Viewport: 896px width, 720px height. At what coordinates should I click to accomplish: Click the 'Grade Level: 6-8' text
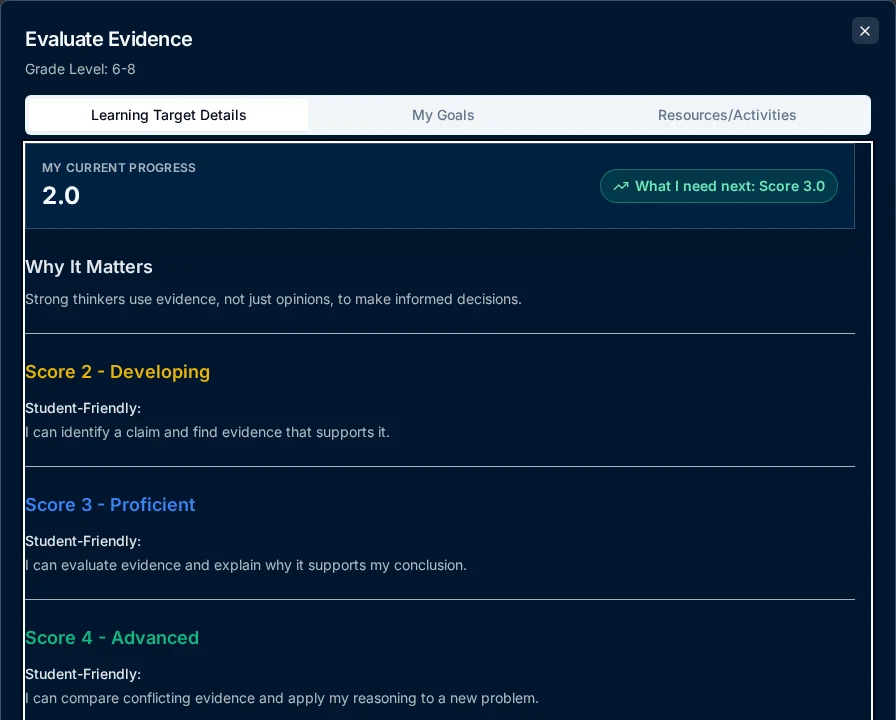point(80,69)
